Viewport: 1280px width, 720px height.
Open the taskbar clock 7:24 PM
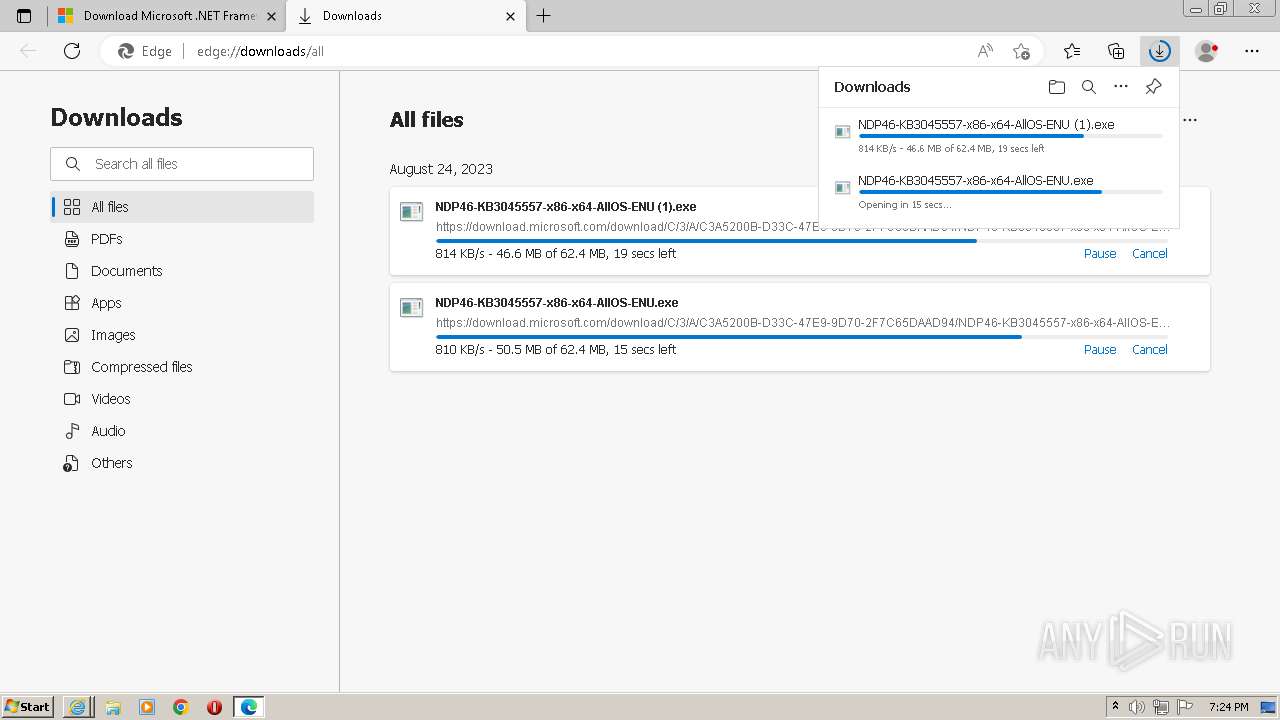[x=1228, y=707]
